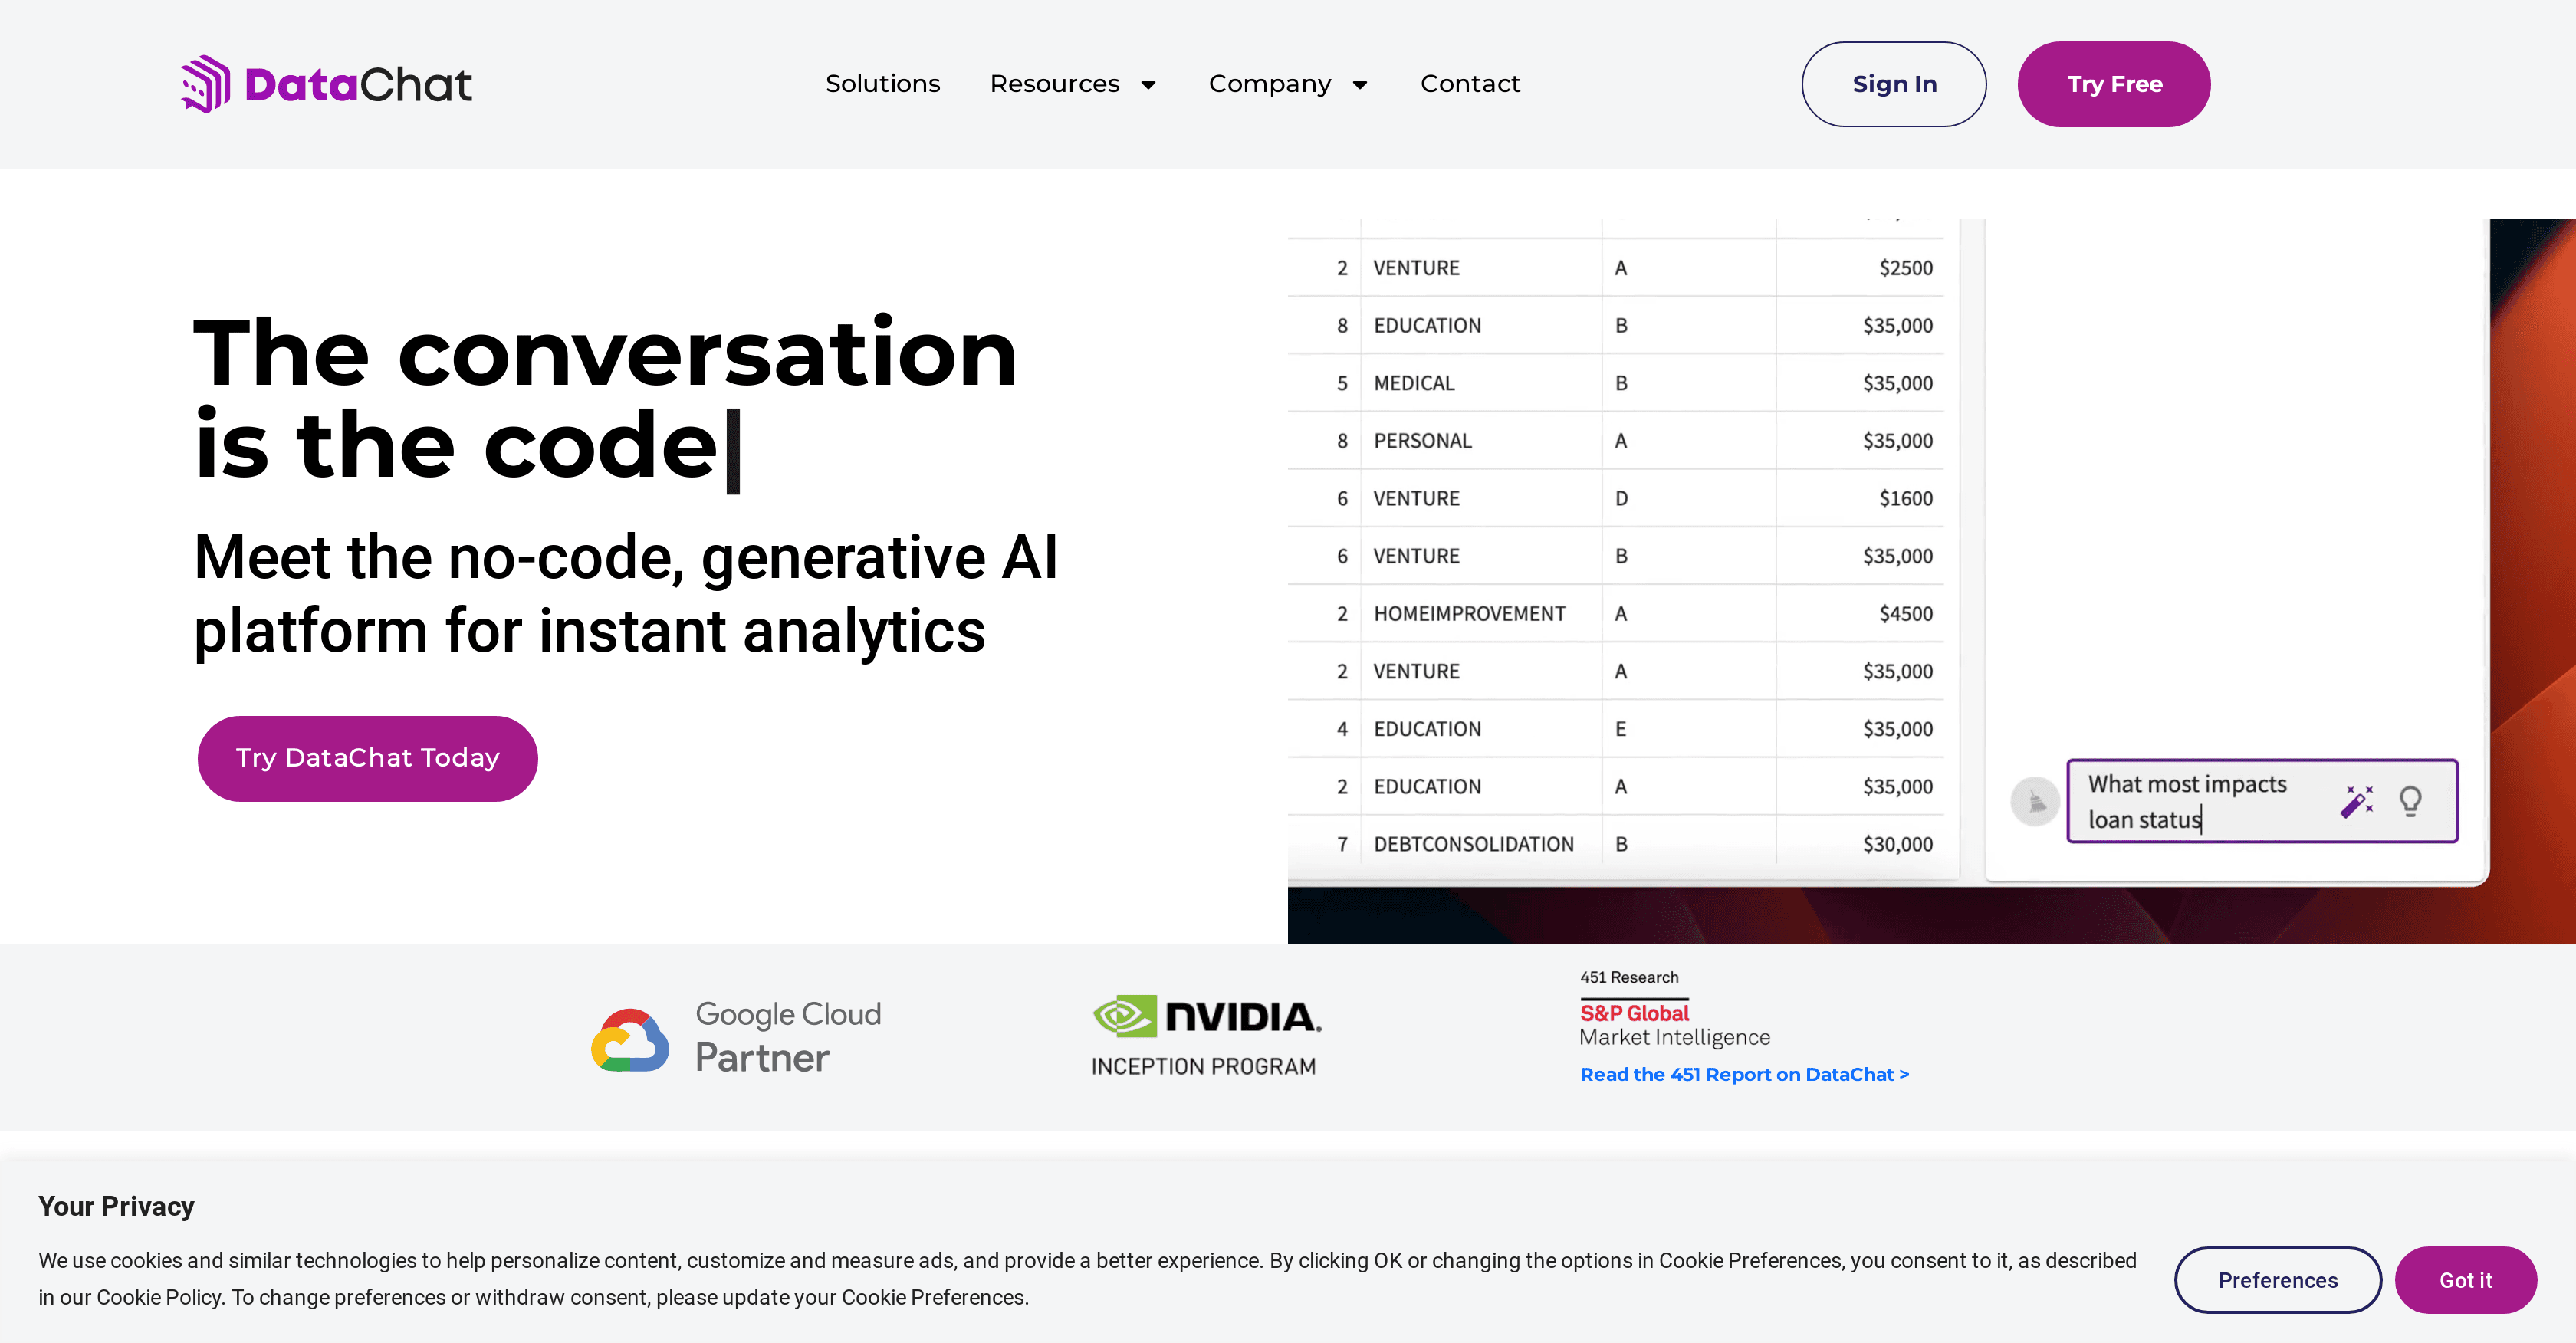Click the NVIDIA Inception Program logo
This screenshot has height=1343, width=2576.
tap(1206, 1036)
